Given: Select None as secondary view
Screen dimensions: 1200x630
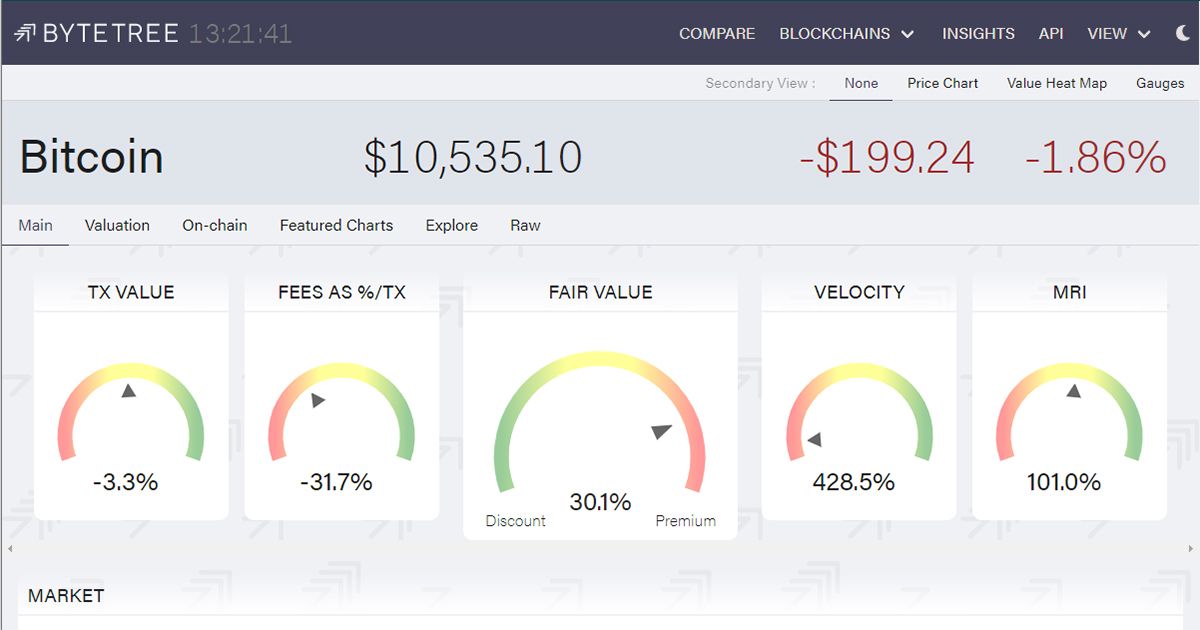Looking at the screenshot, I should click(861, 83).
